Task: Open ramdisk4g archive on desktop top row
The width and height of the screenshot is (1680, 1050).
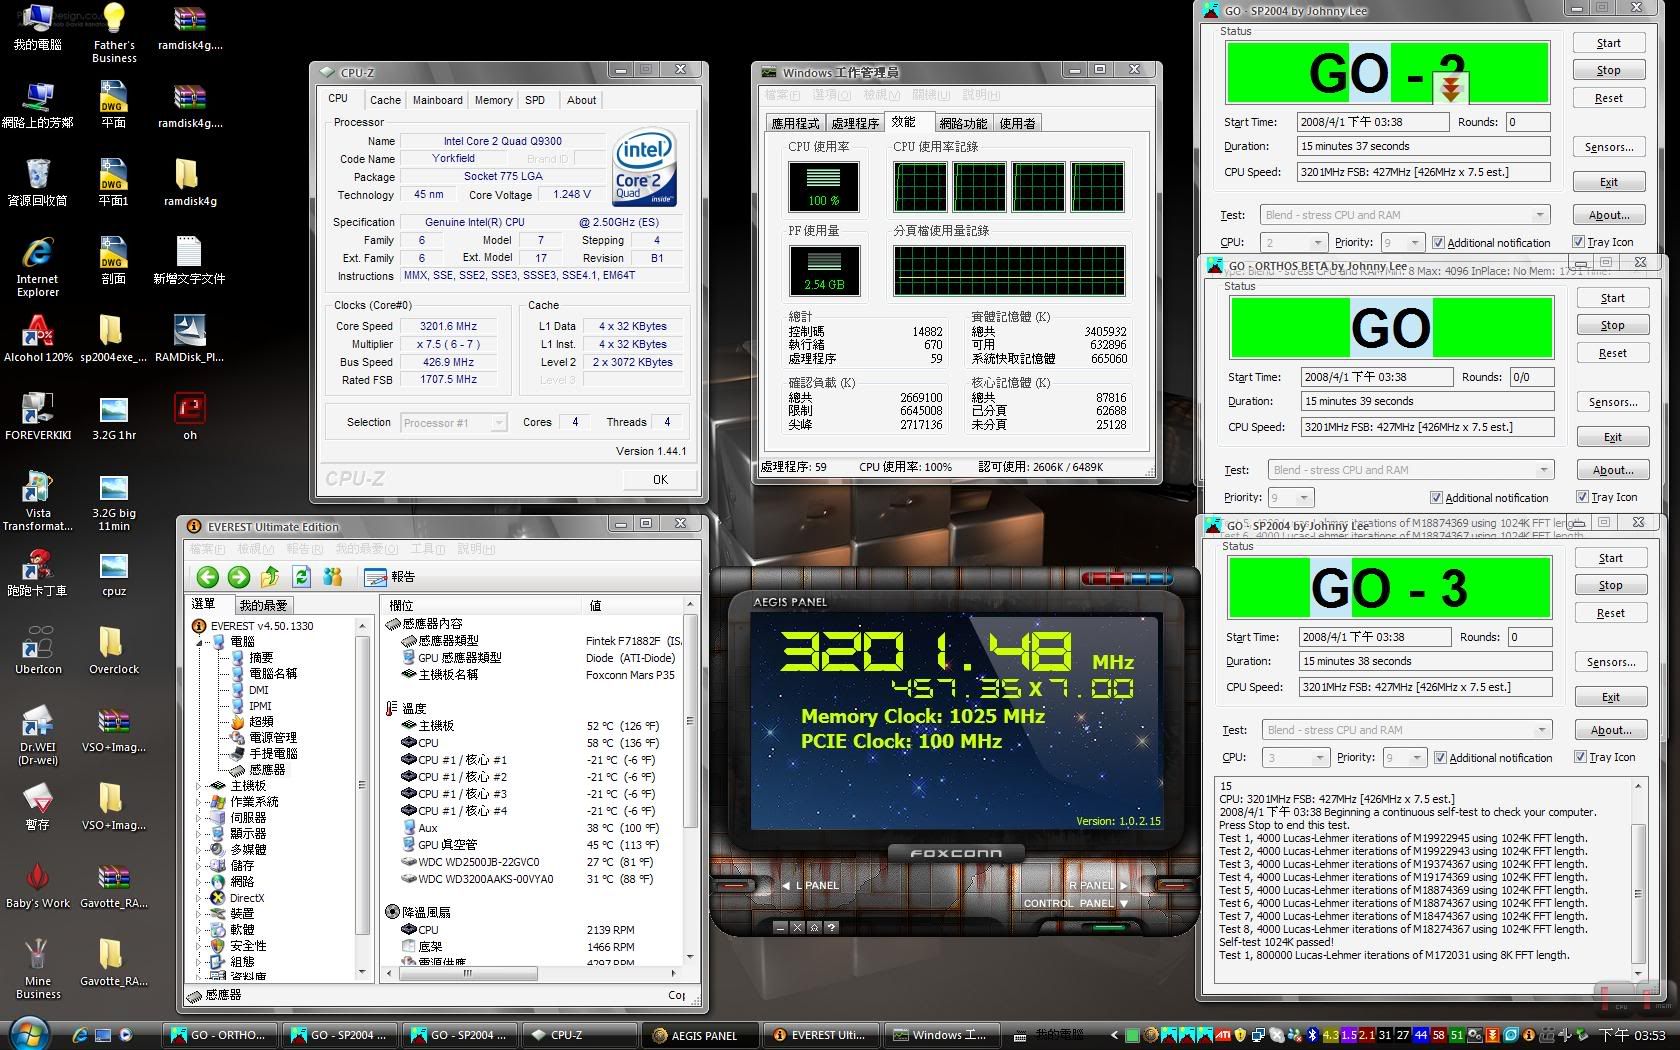Action: [190, 28]
